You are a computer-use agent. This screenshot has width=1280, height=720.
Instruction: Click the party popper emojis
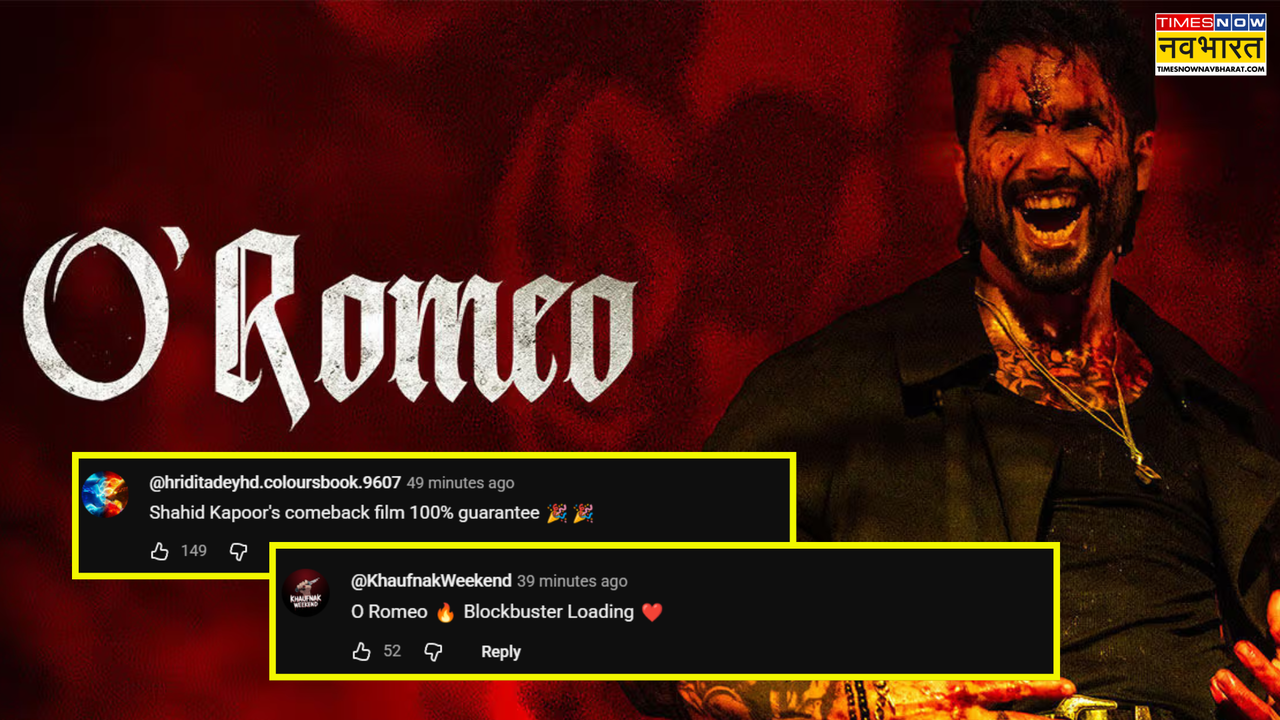(x=570, y=513)
